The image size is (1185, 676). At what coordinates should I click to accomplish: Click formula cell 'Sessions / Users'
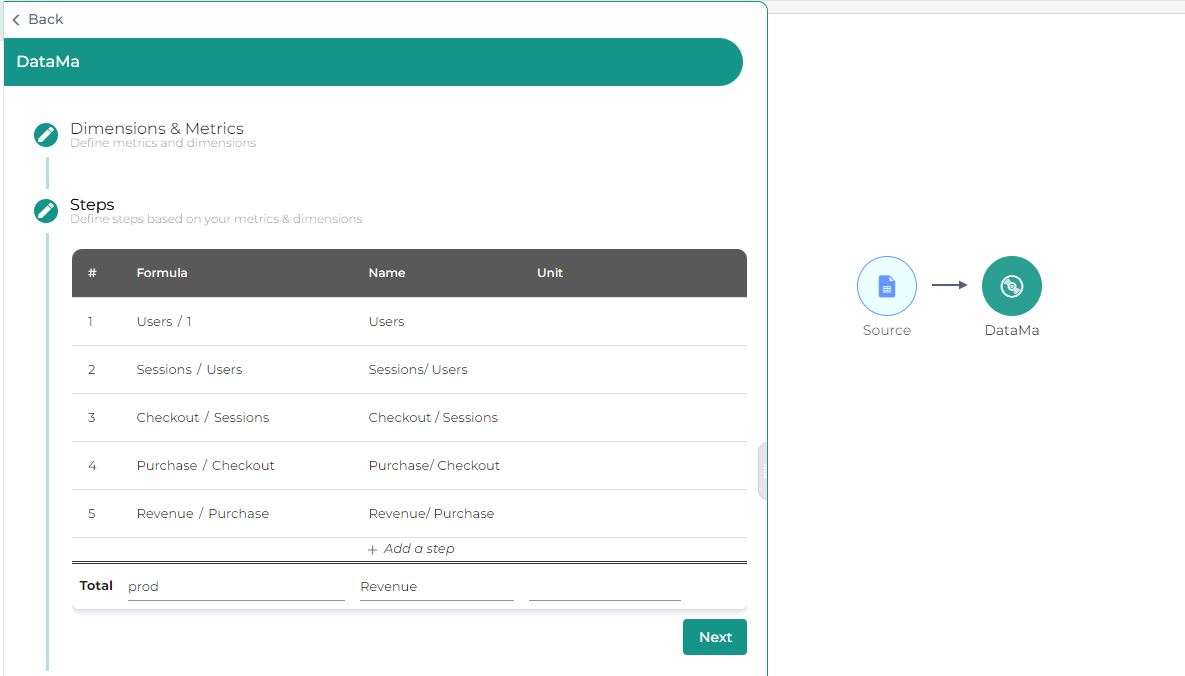pos(189,370)
